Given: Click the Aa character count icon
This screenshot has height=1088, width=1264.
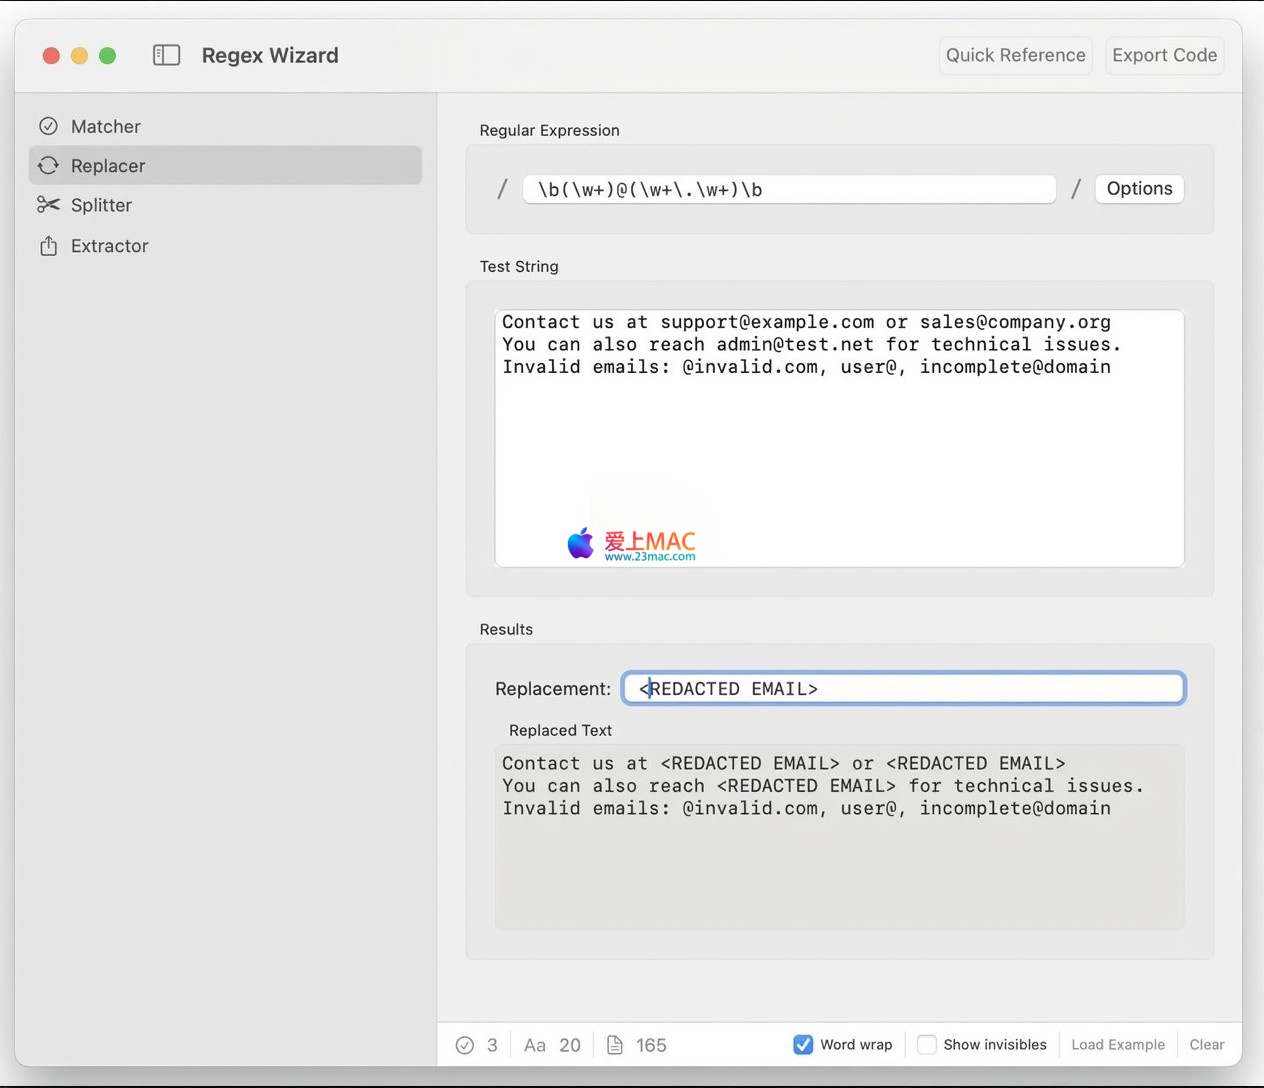Looking at the screenshot, I should point(535,1045).
